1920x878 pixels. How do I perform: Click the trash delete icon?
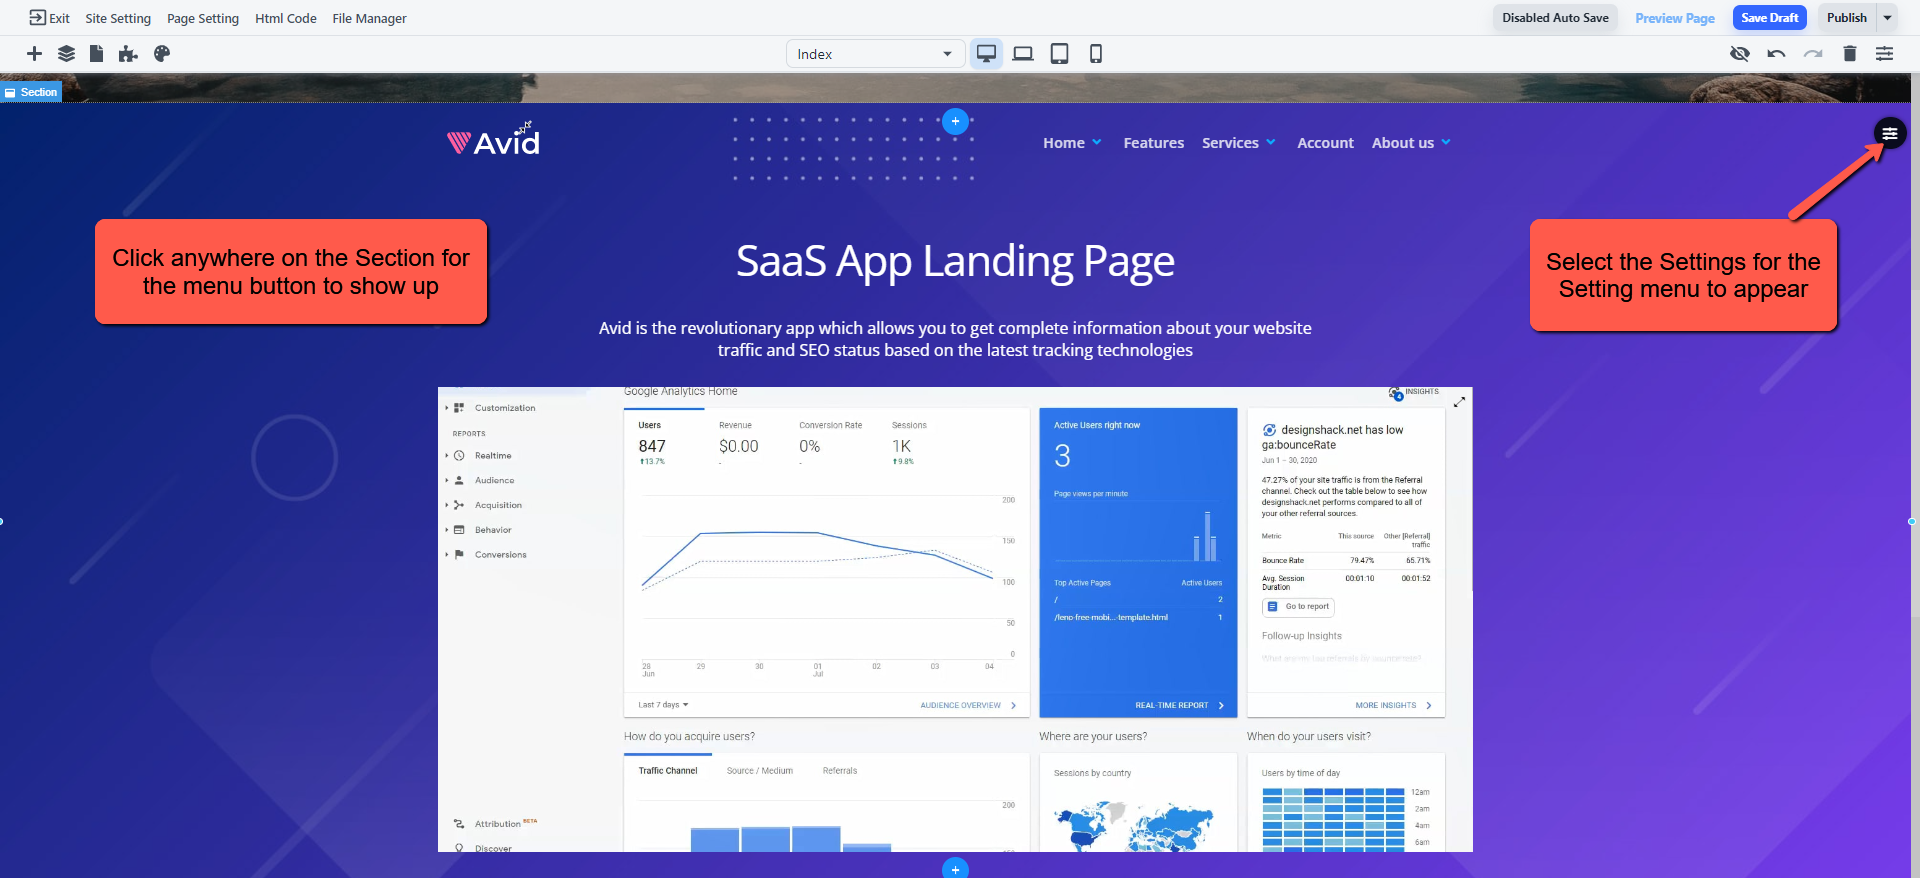(1849, 54)
